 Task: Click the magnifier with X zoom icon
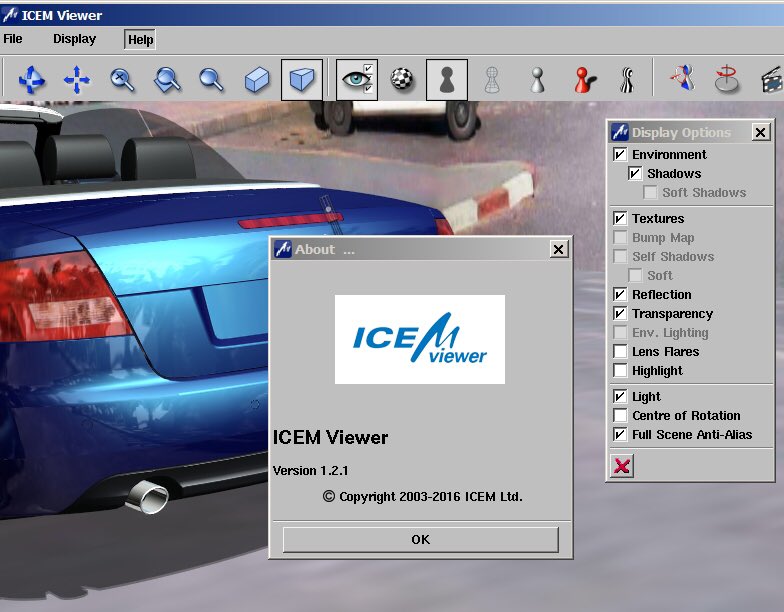122,80
